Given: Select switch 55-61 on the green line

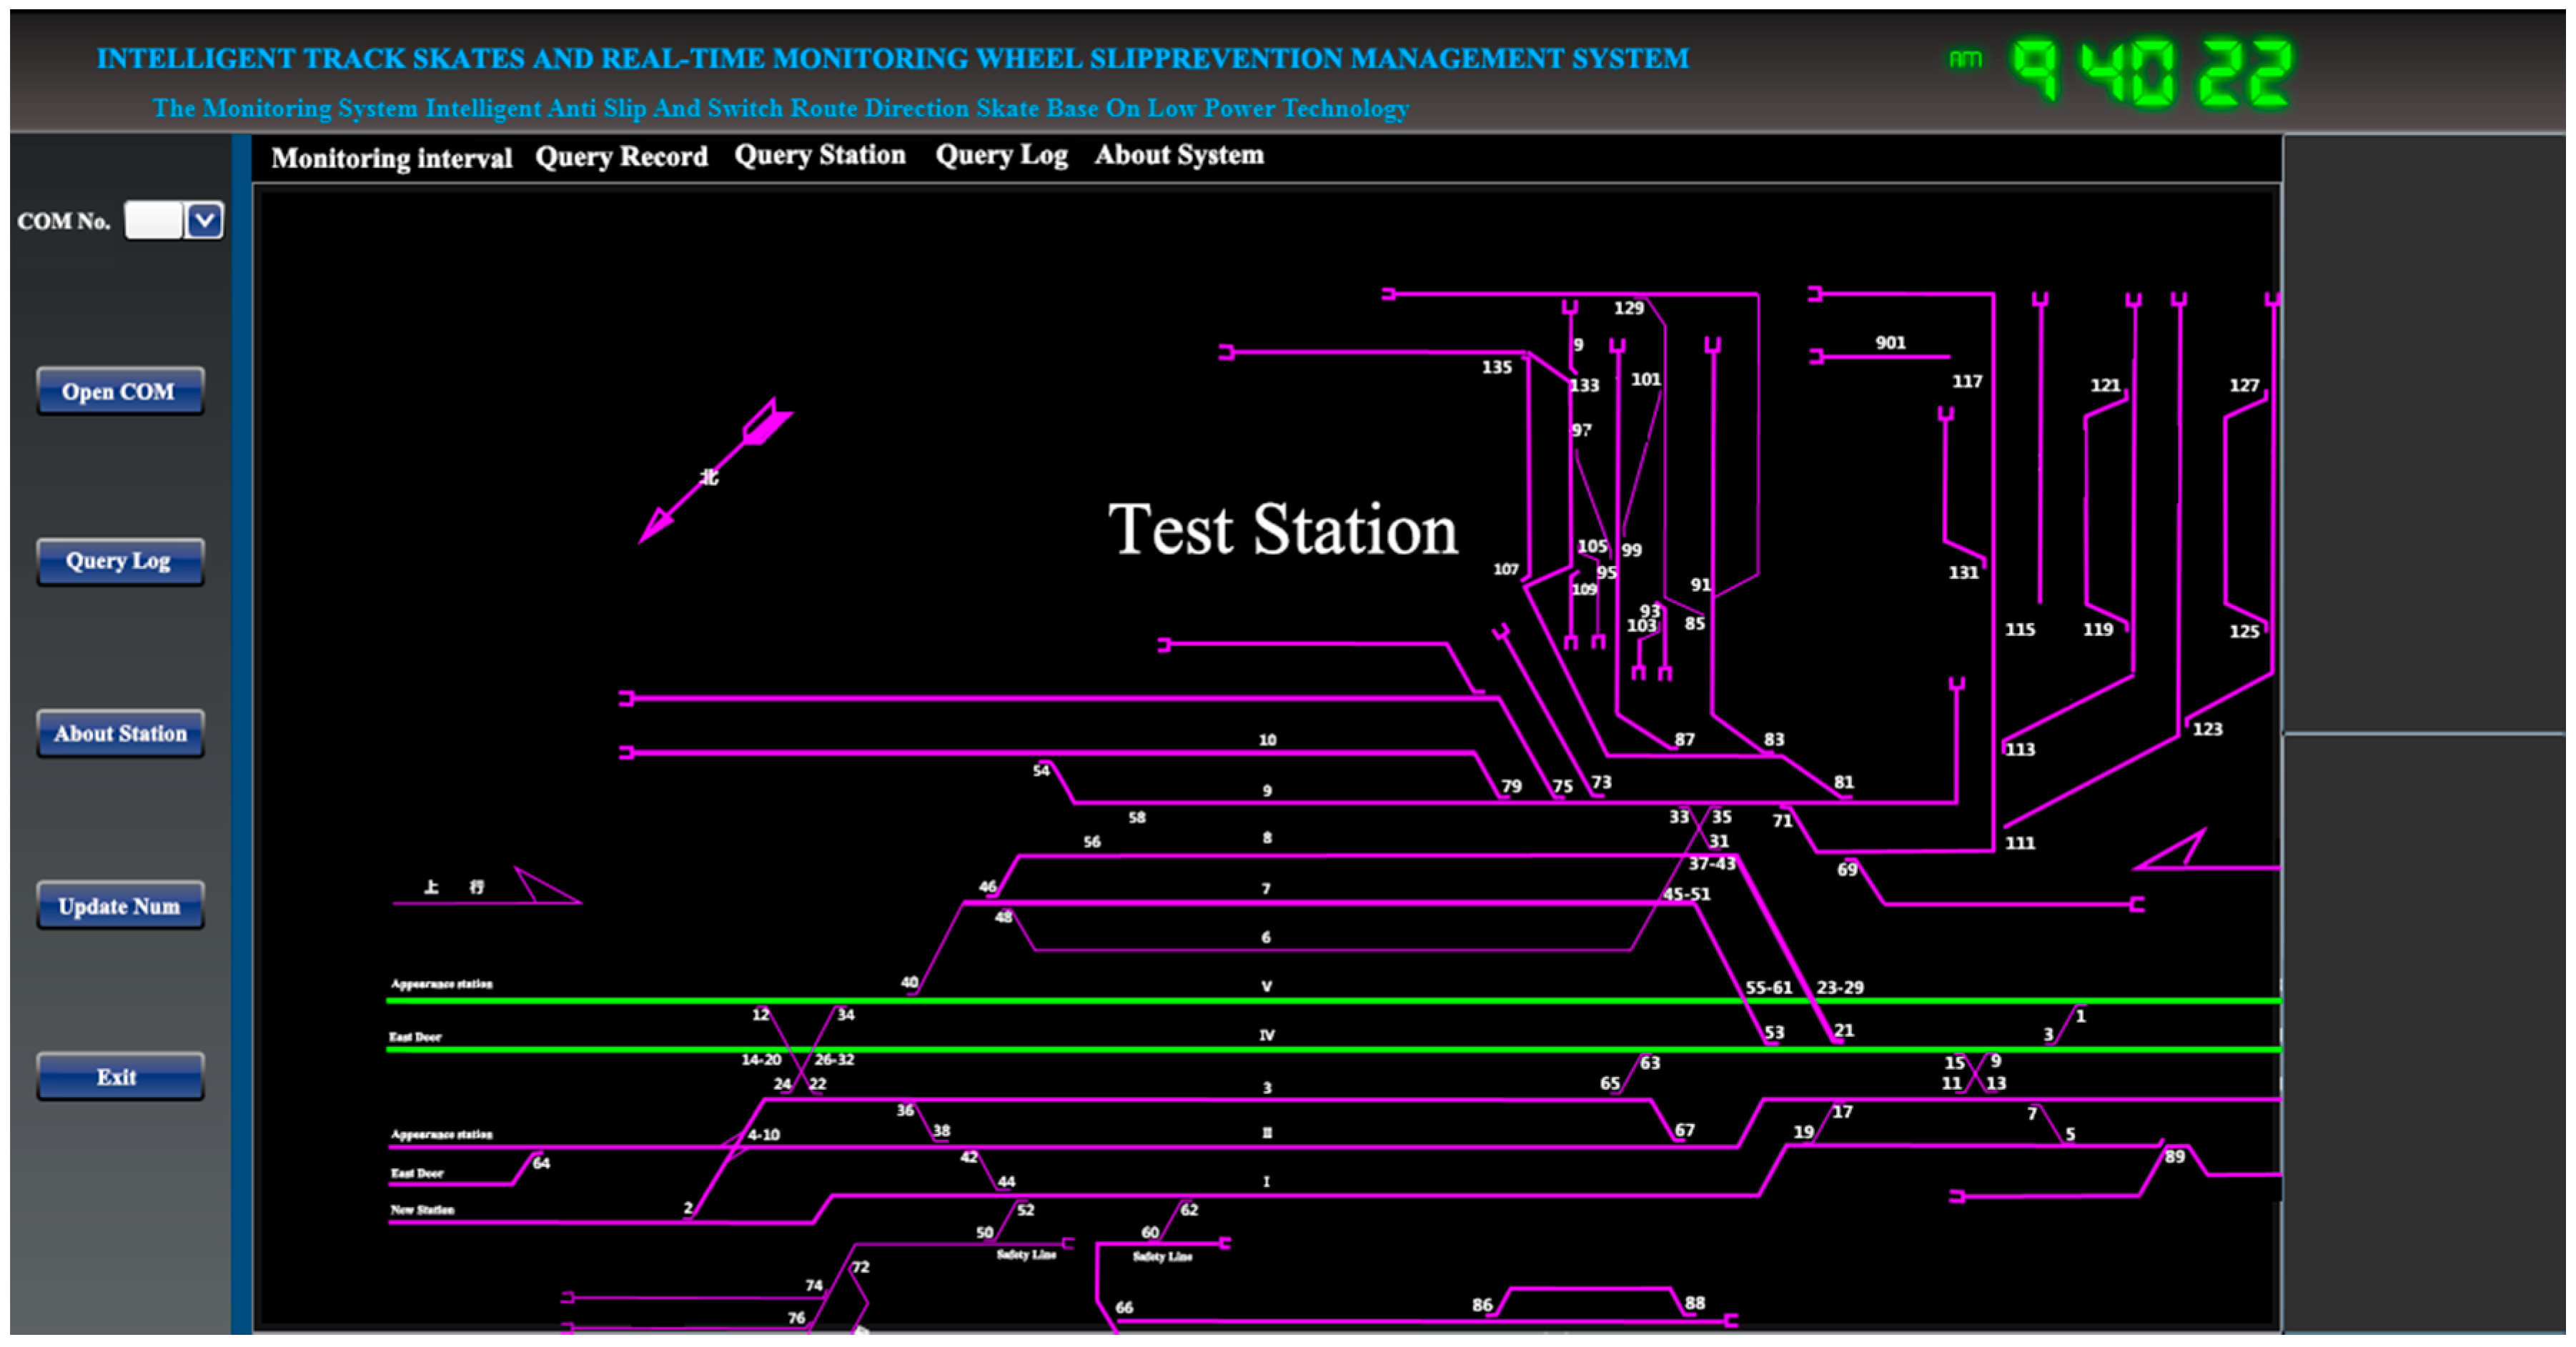Looking at the screenshot, I should click(x=1768, y=987).
